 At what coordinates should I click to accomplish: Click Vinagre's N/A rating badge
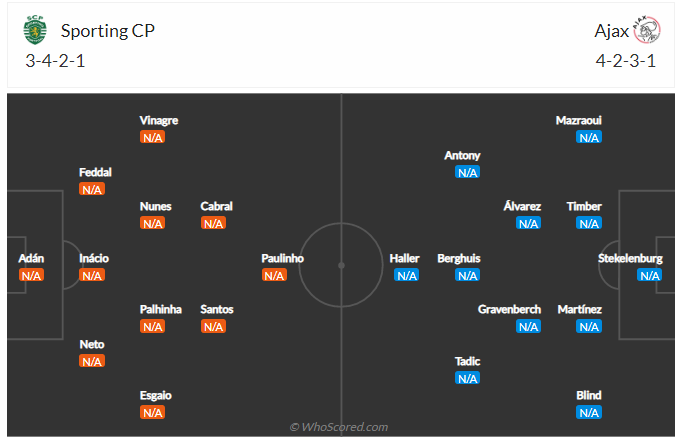152,137
